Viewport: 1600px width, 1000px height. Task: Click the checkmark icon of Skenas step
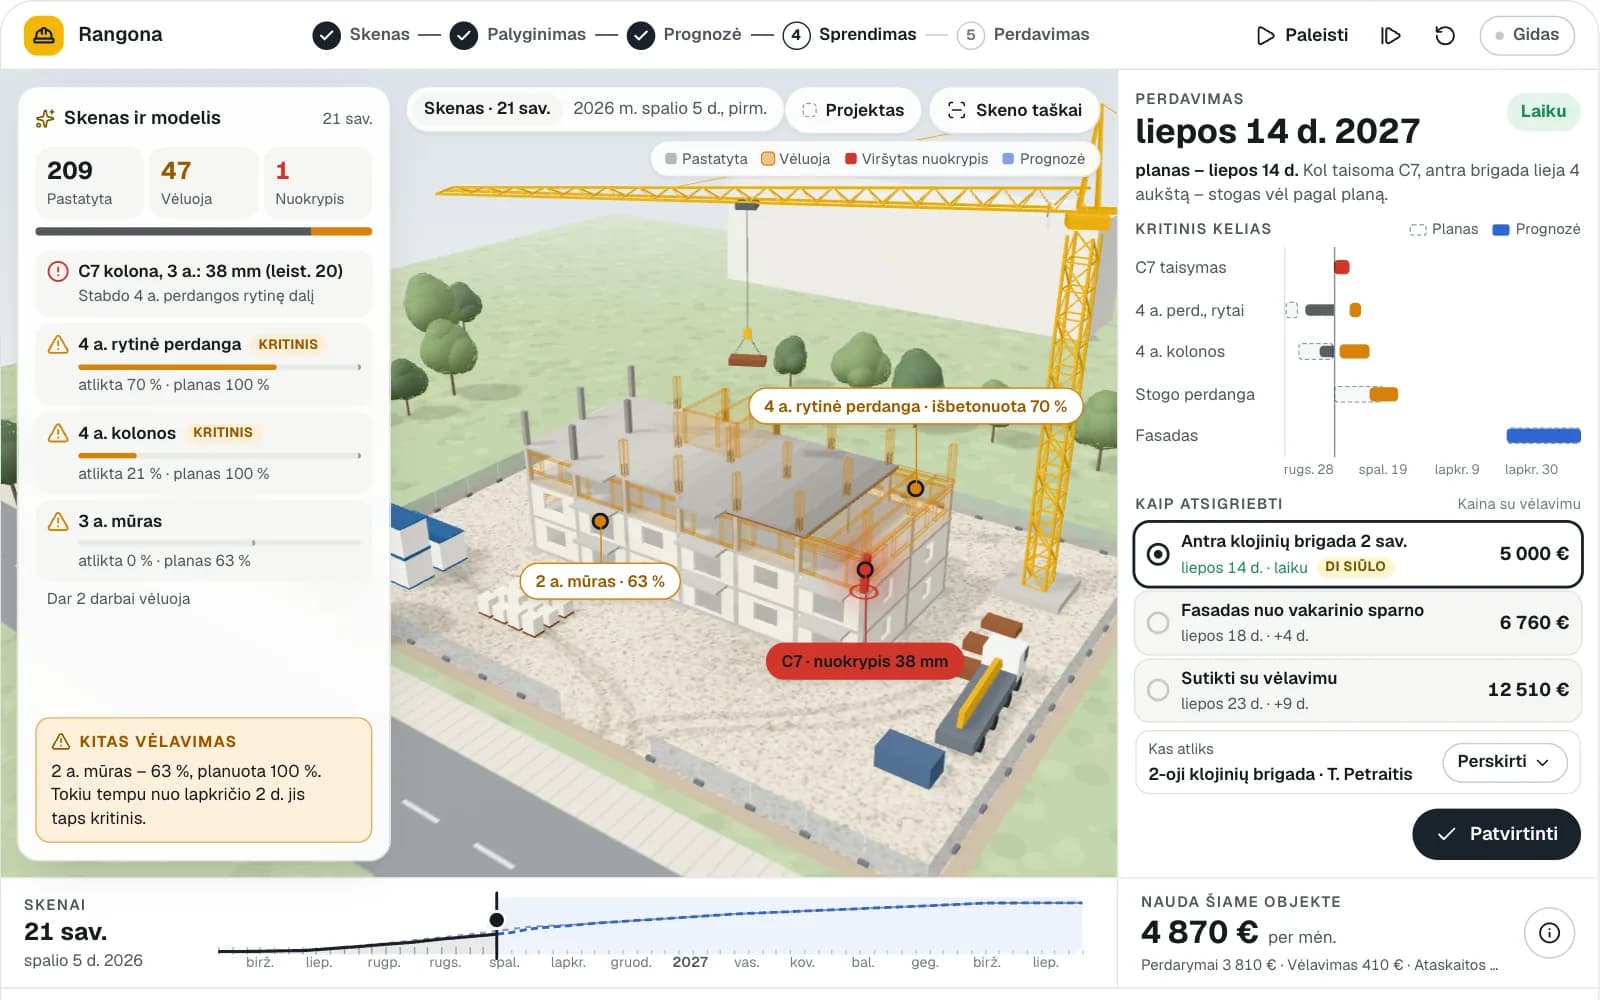tap(326, 36)
